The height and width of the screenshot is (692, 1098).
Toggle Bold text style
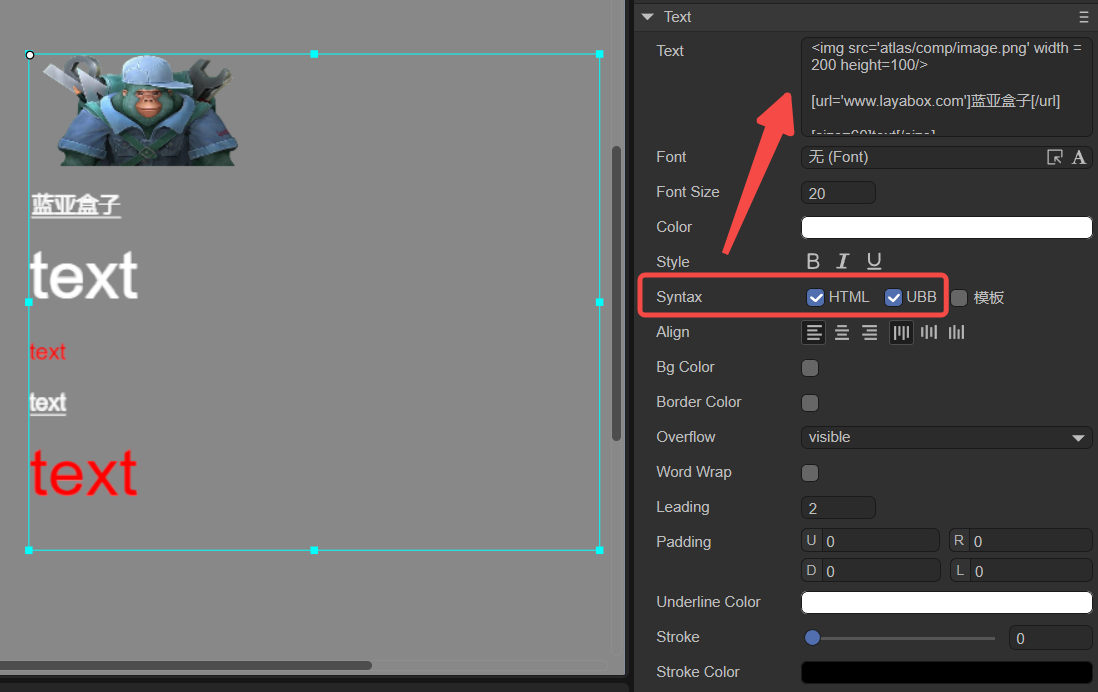pyautogui.click(x=812, y=261)
